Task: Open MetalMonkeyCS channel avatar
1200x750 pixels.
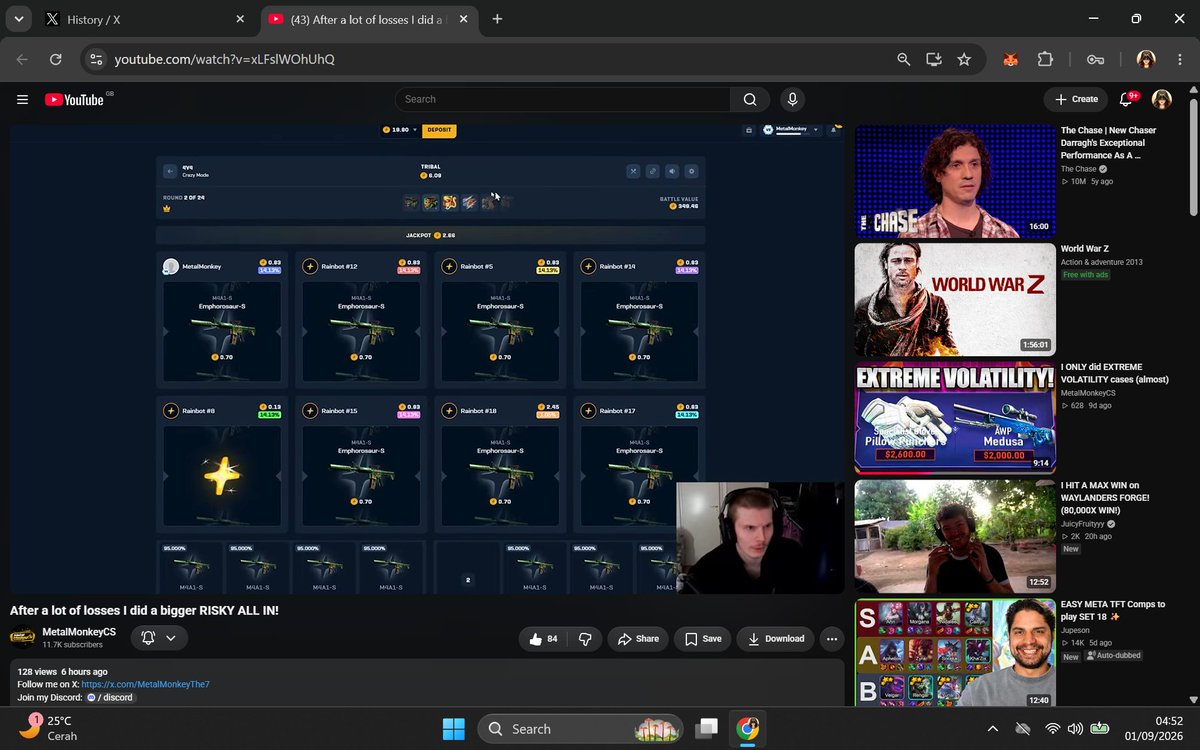Action: (x=23, y=638)
